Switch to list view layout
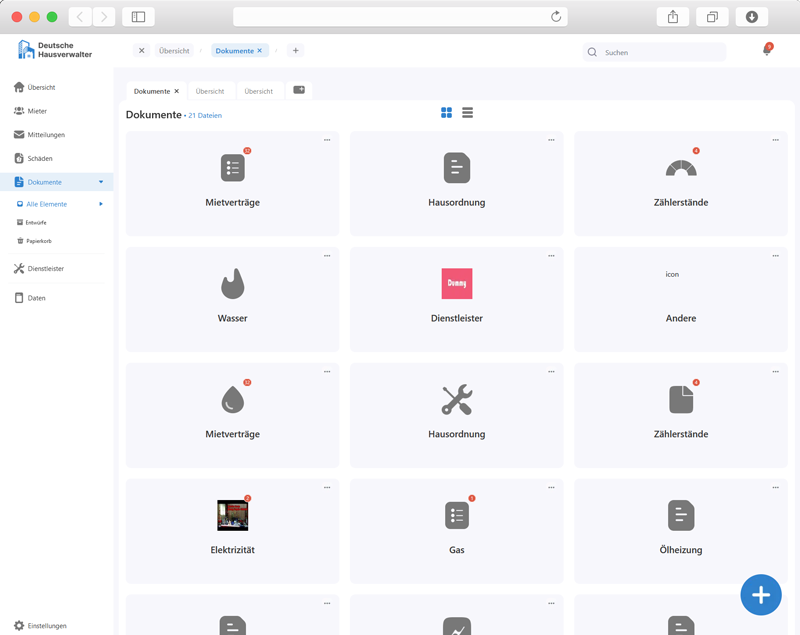The image size is (800, 635). (x=467, y=113)
